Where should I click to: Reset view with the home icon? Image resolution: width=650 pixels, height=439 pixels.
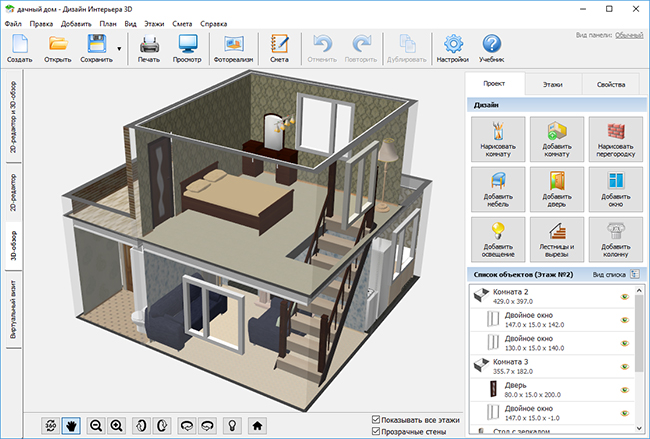257,425
